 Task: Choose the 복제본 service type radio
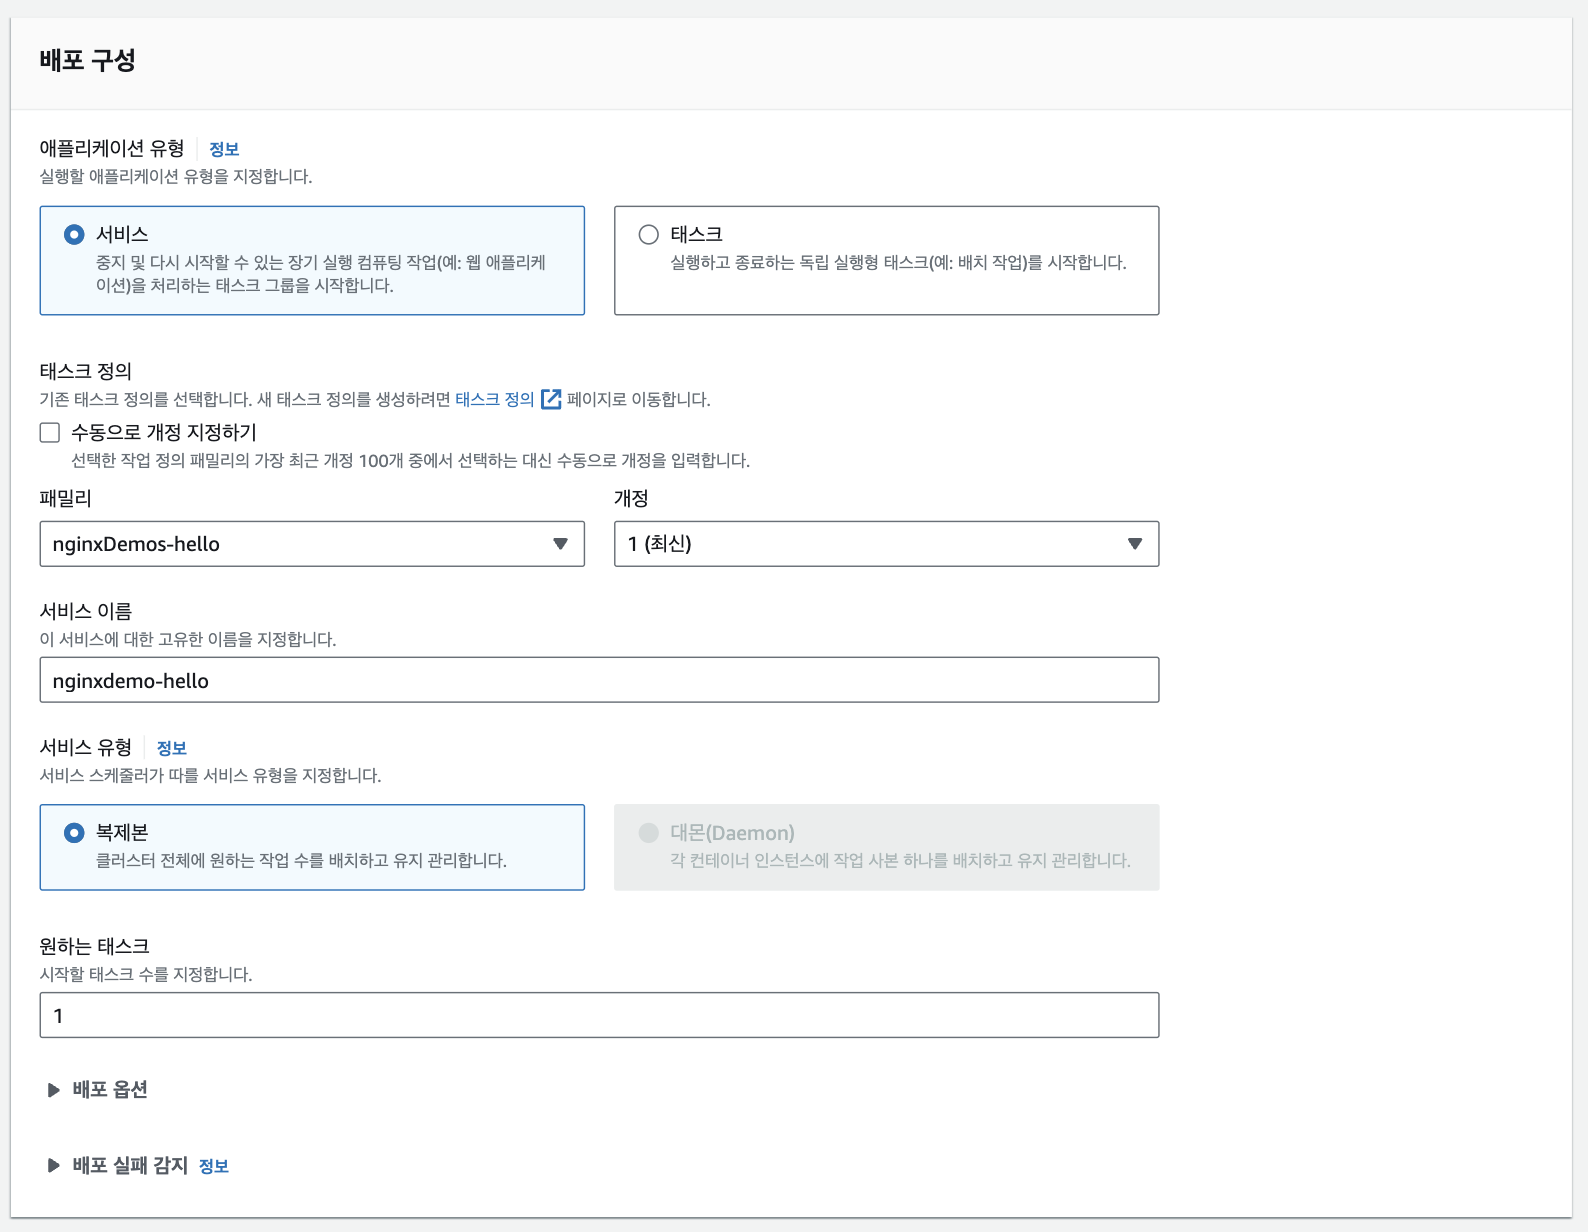[74, 833]
